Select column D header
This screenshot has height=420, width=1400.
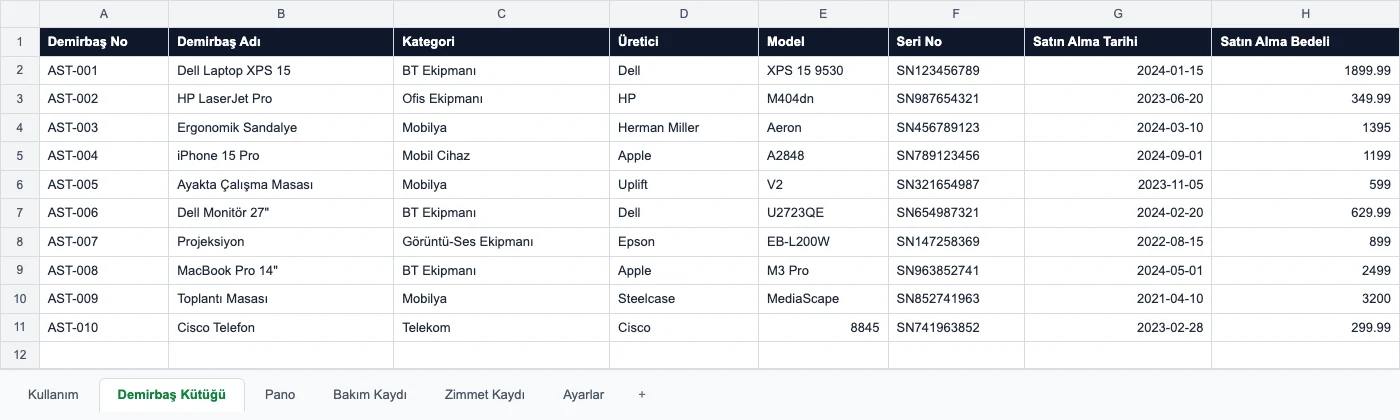tap(684, 14)
